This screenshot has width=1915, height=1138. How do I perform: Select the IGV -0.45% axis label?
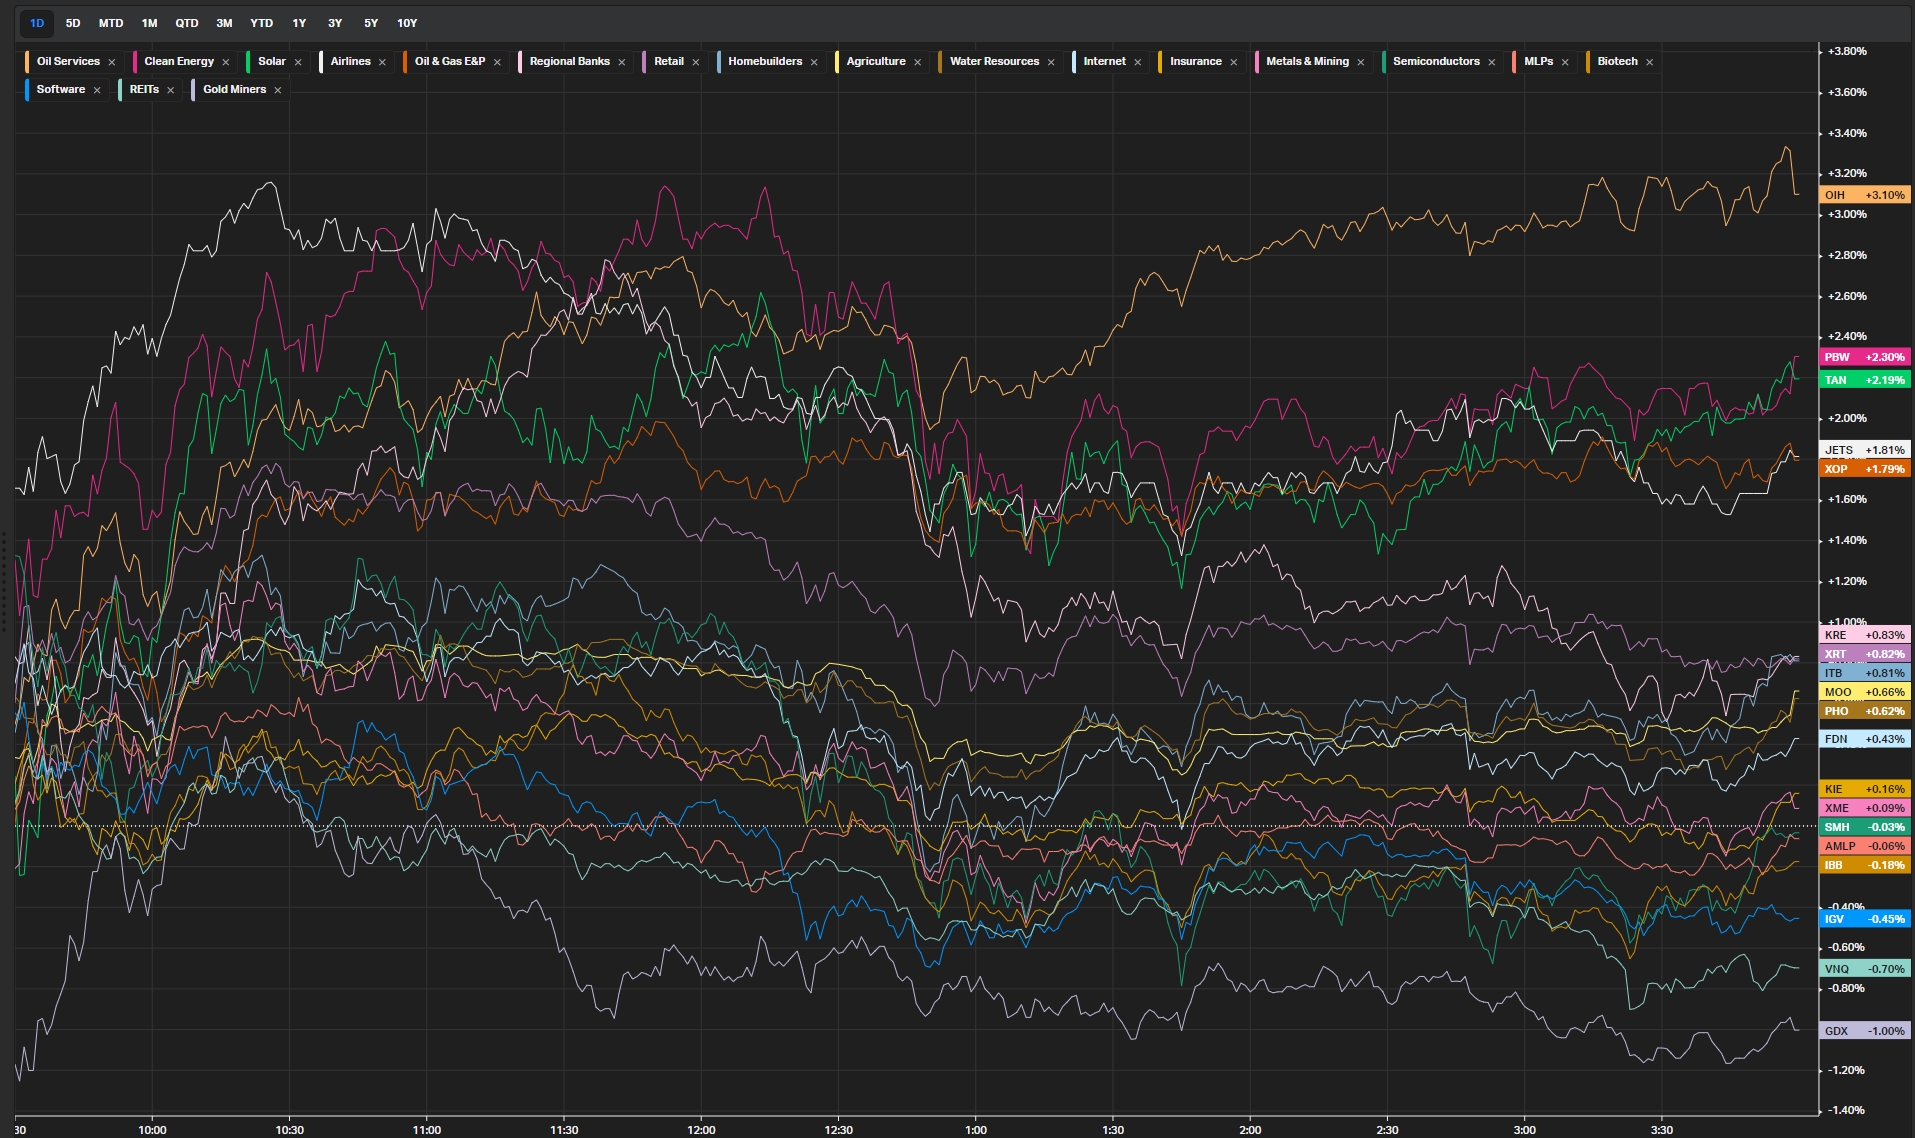tap(1864, 919)
